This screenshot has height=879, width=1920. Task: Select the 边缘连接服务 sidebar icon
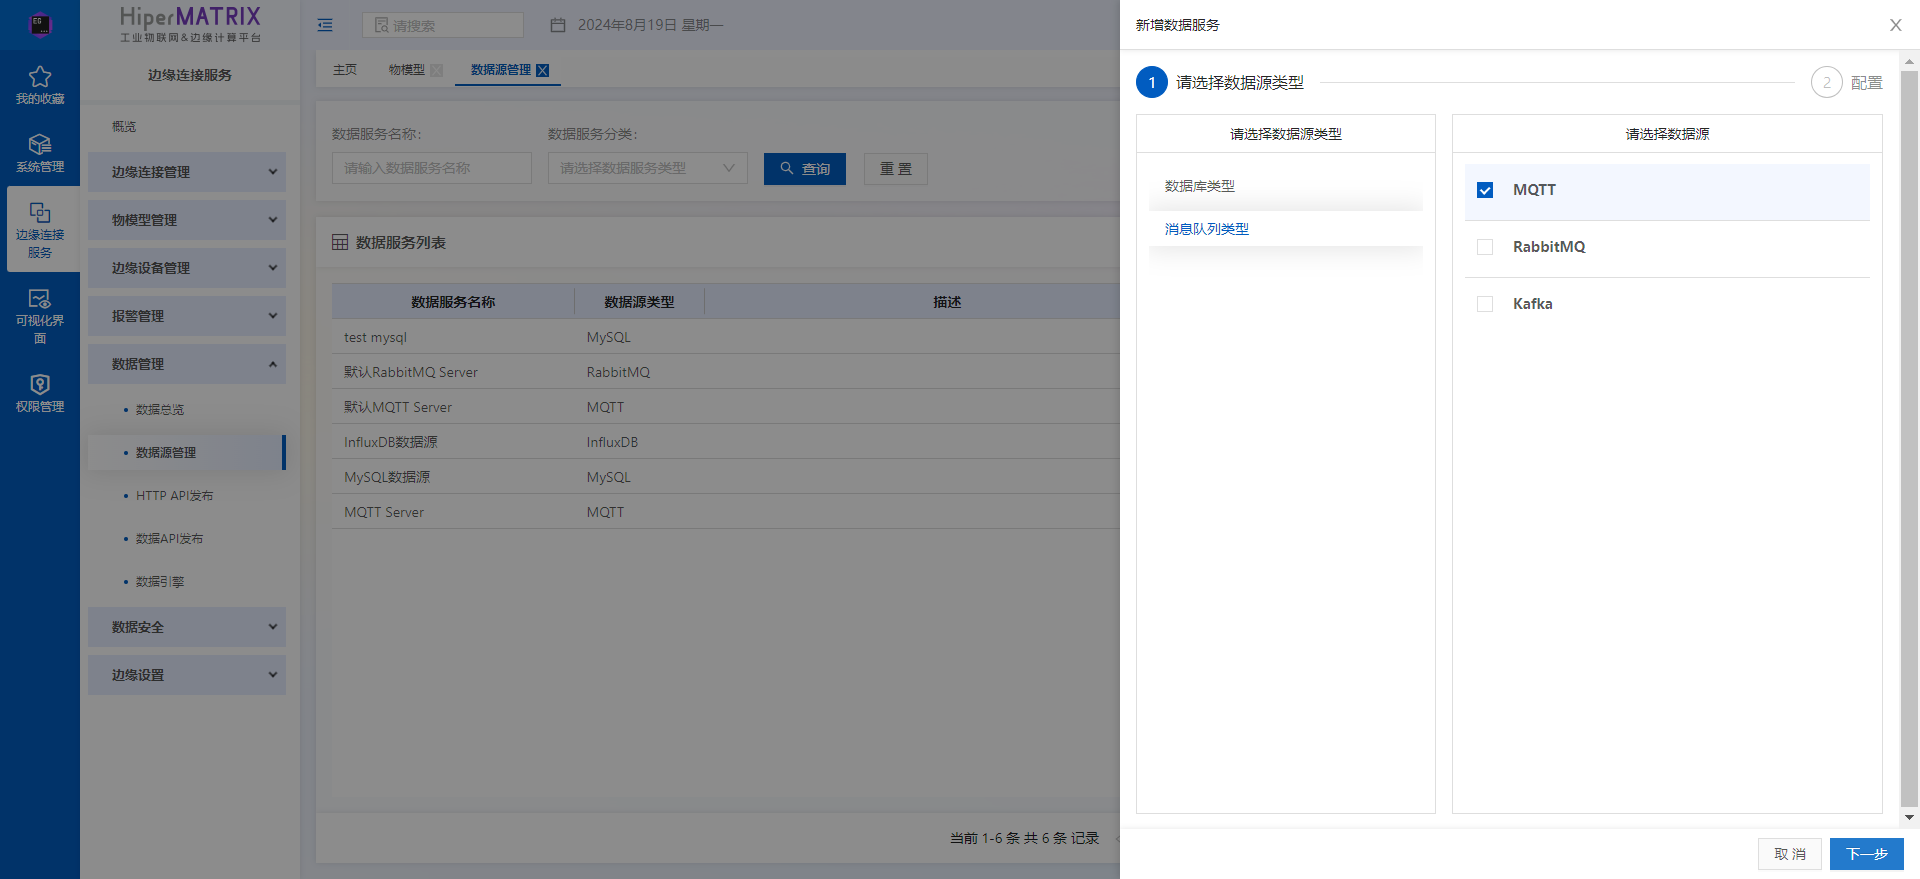point(40,213)
